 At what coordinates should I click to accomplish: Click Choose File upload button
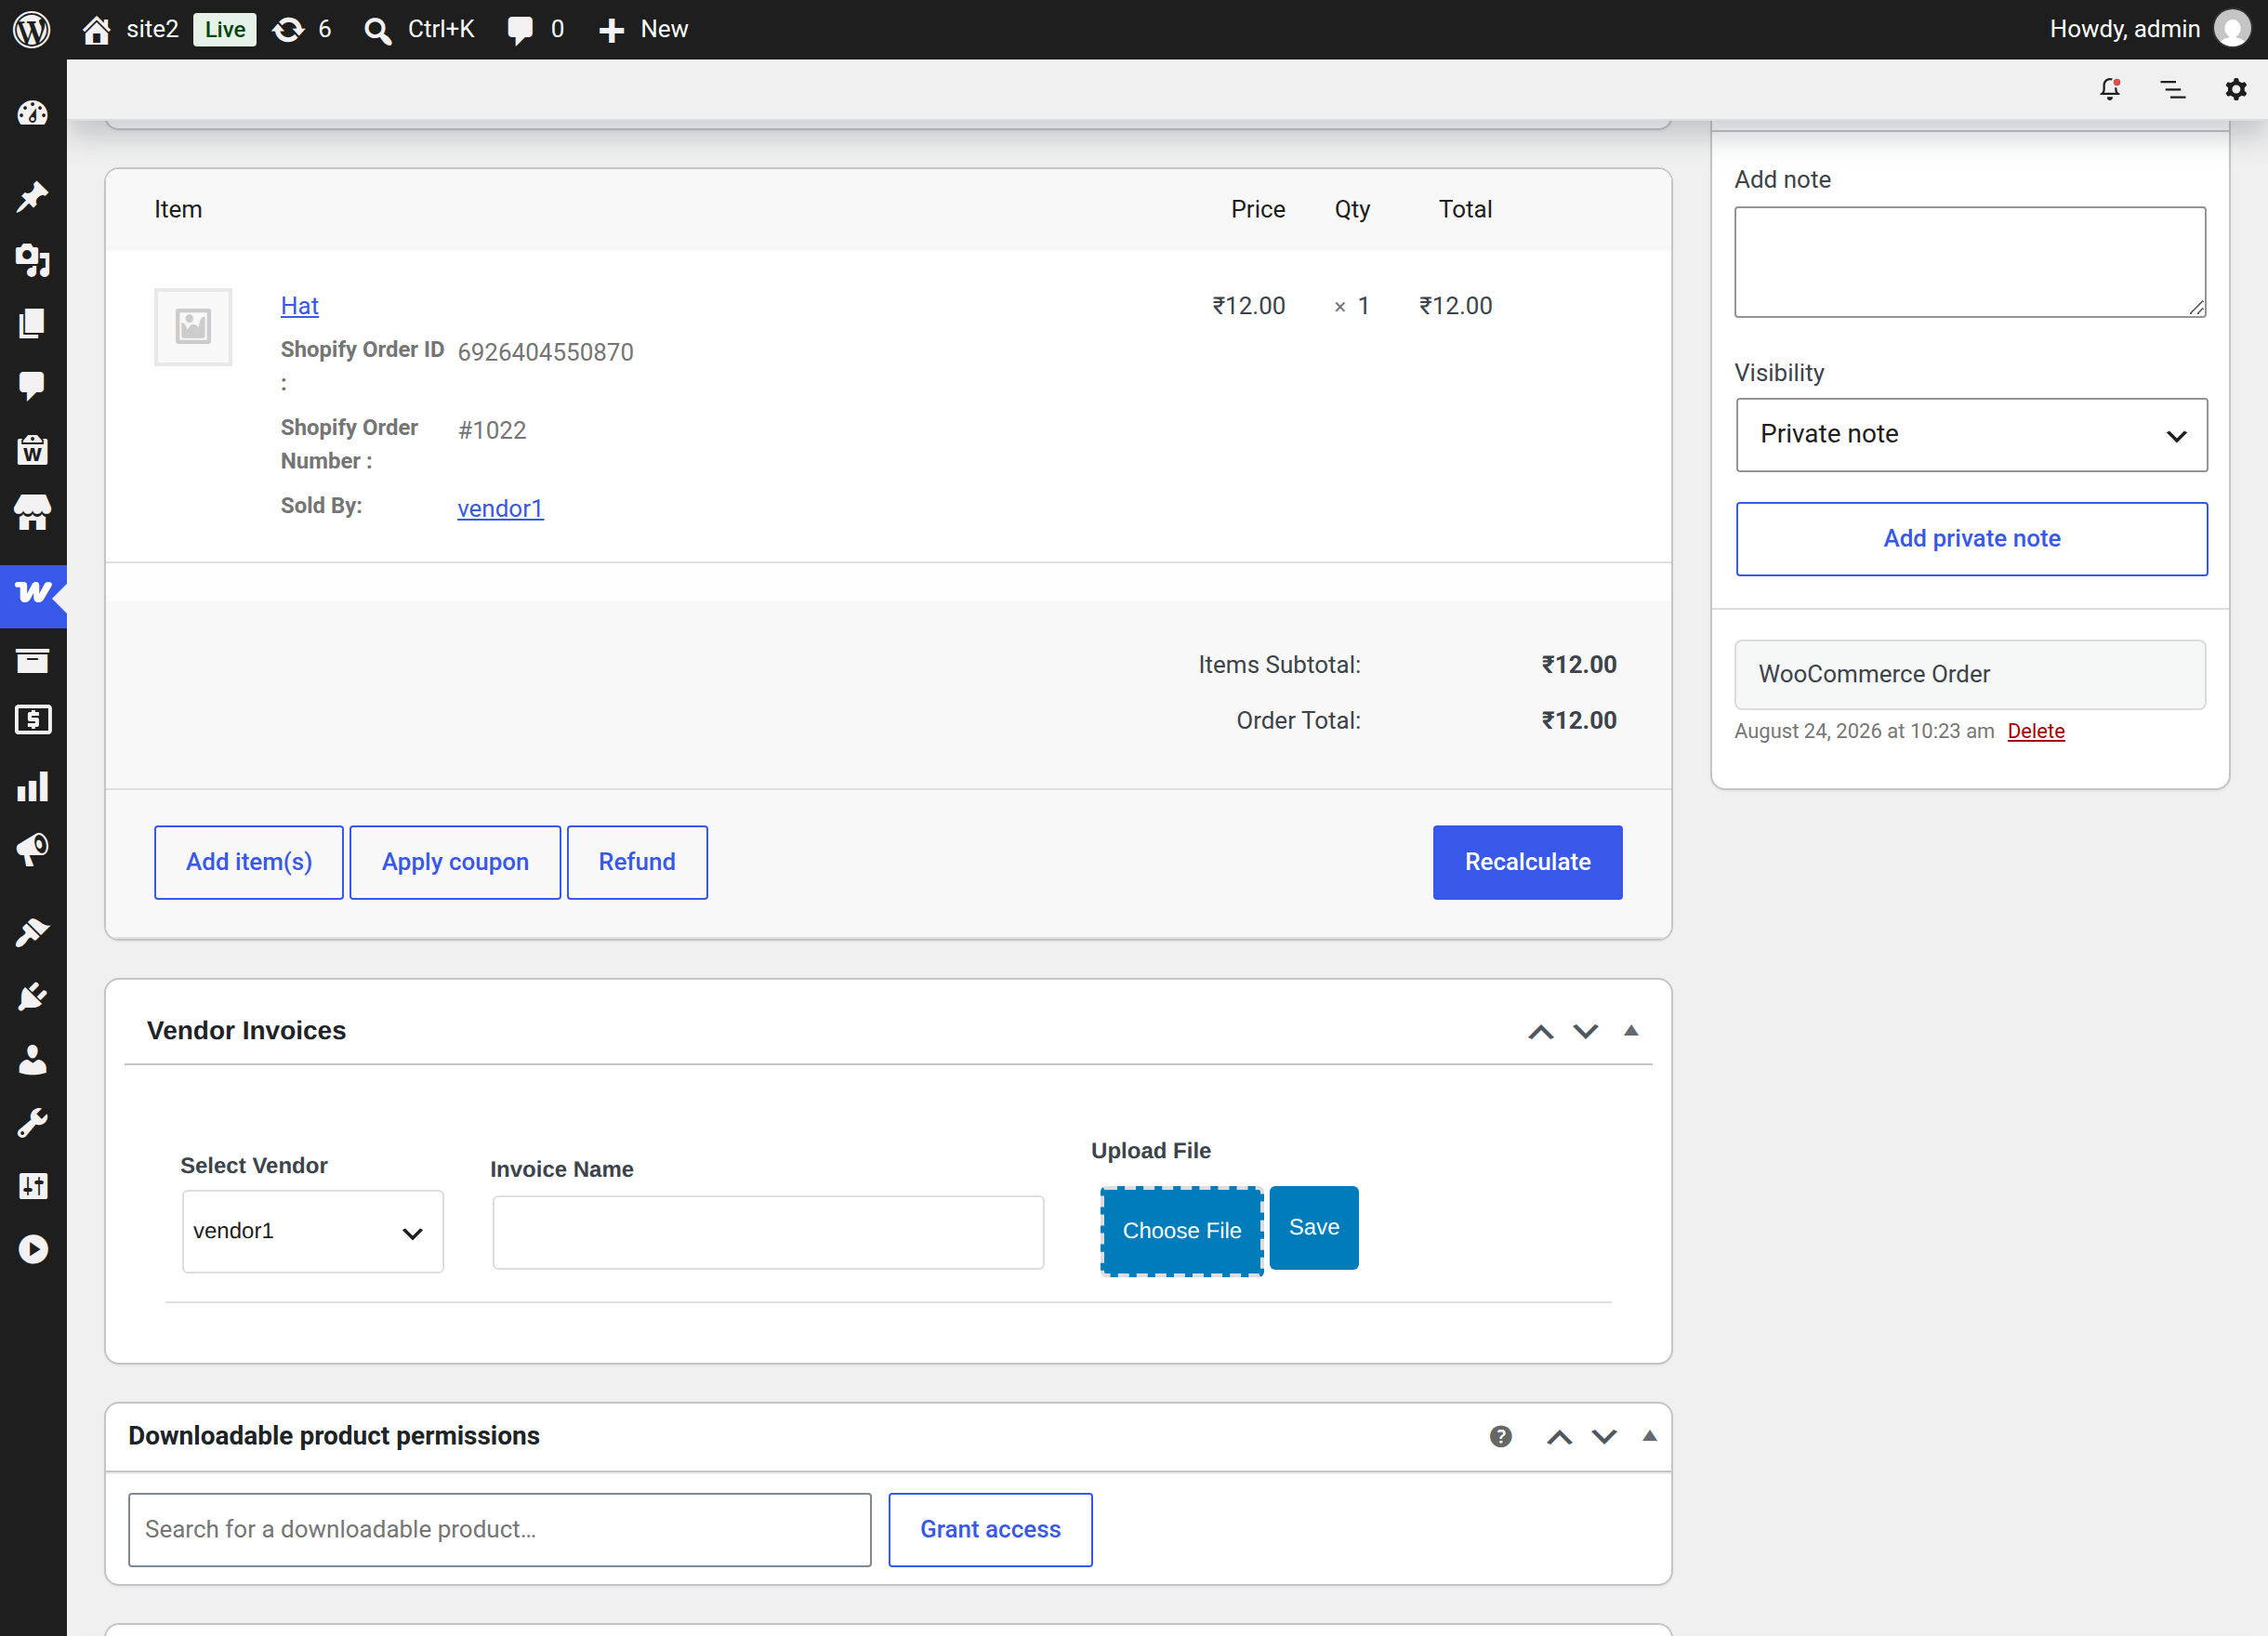click(1182, 1231)
